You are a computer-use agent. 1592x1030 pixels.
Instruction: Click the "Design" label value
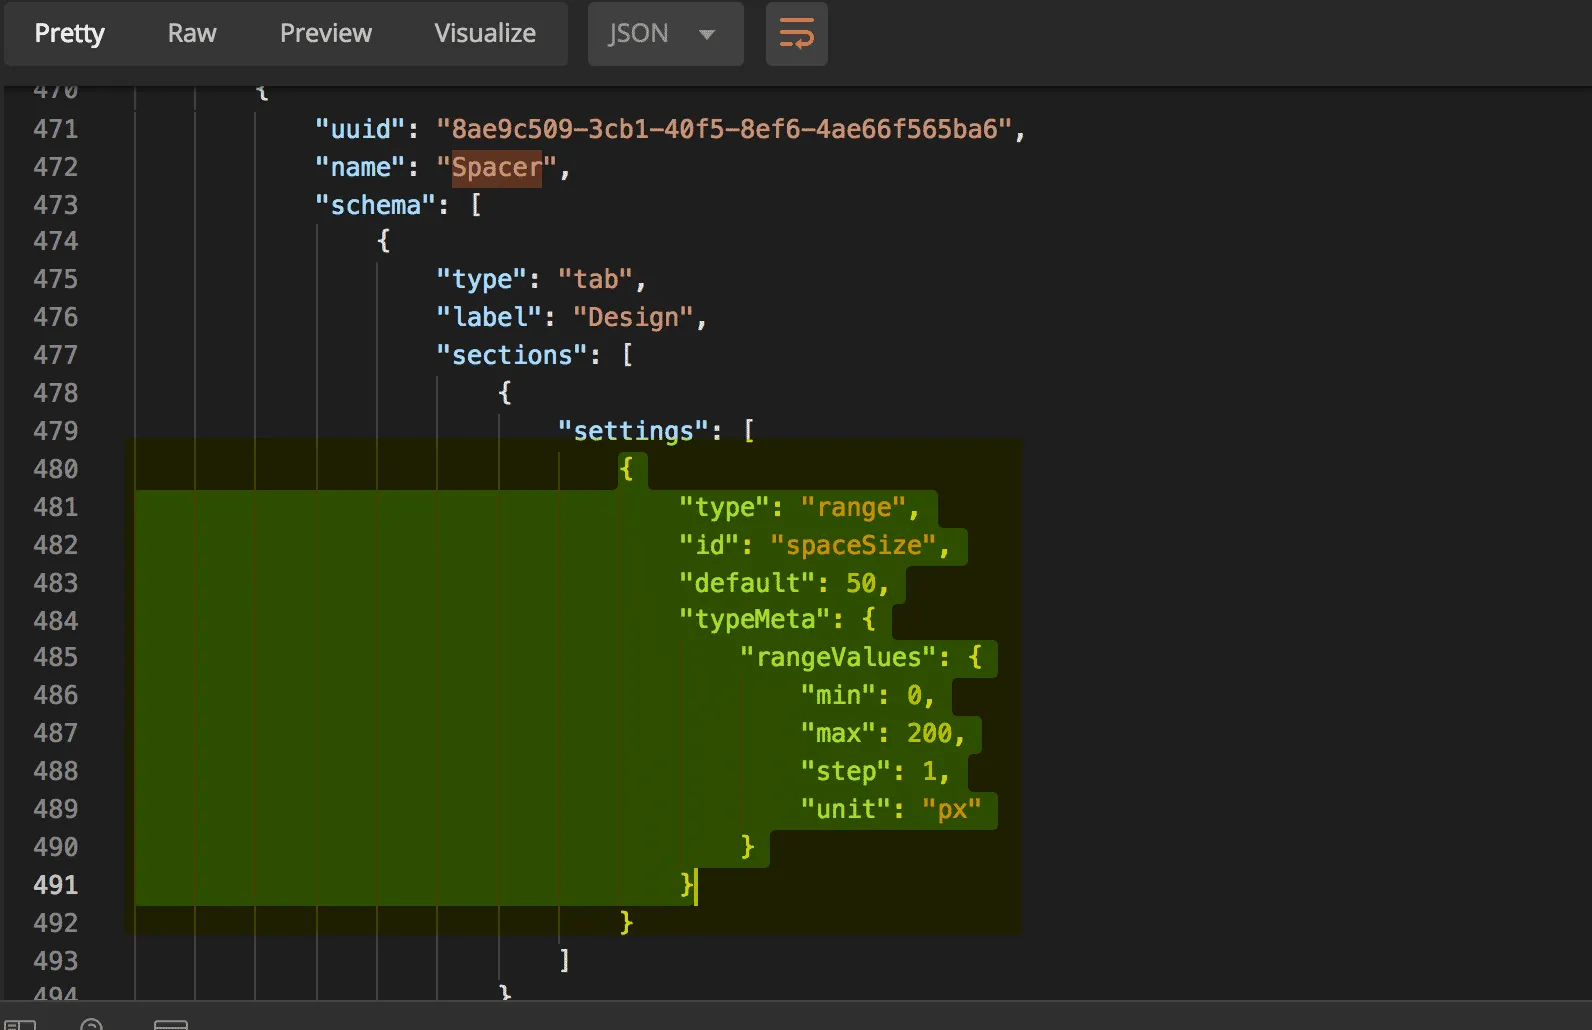633,317
